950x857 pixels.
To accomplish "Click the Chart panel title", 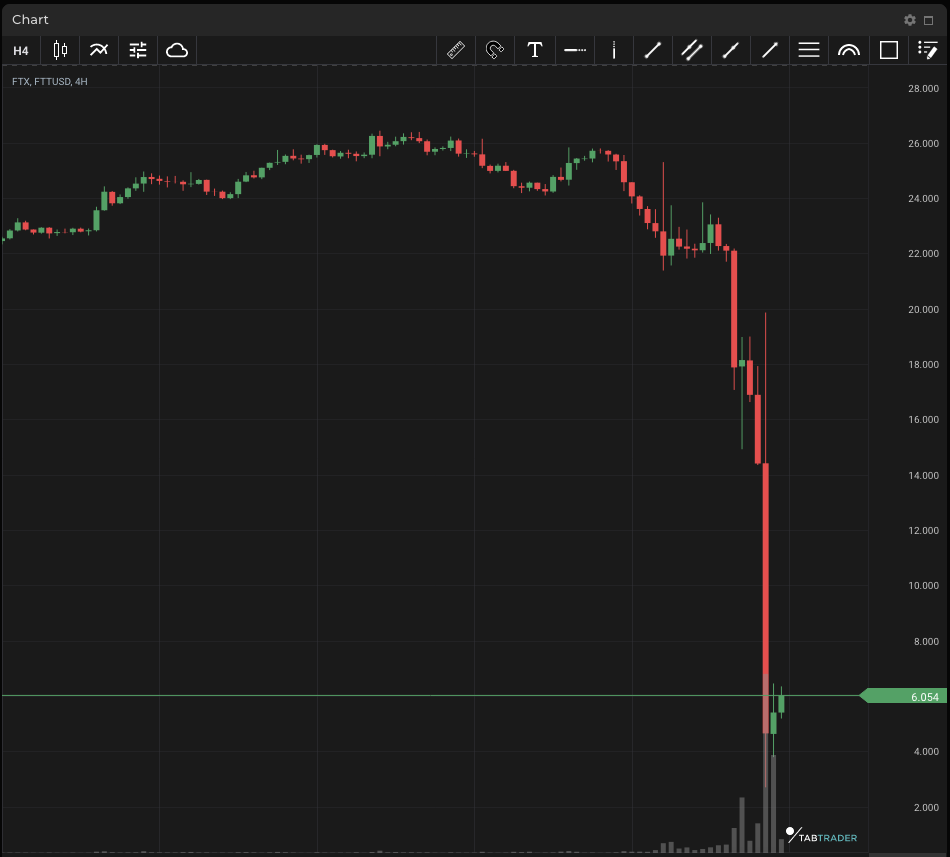I will pos(30,20).
